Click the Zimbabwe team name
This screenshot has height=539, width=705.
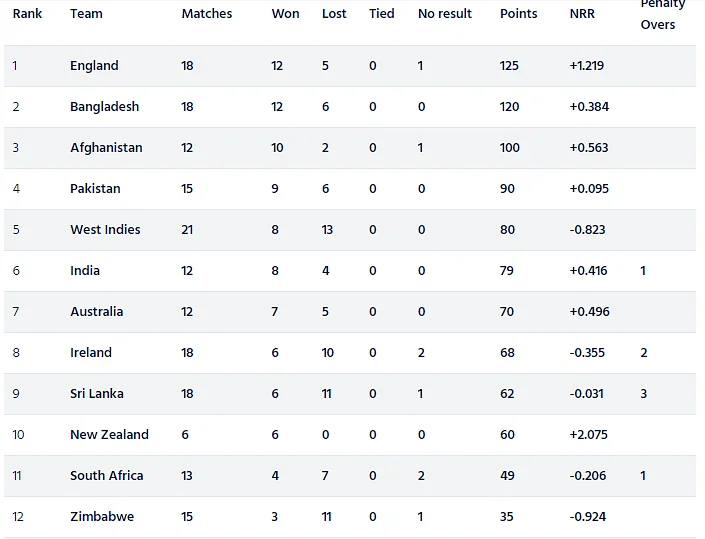[102, 517]
